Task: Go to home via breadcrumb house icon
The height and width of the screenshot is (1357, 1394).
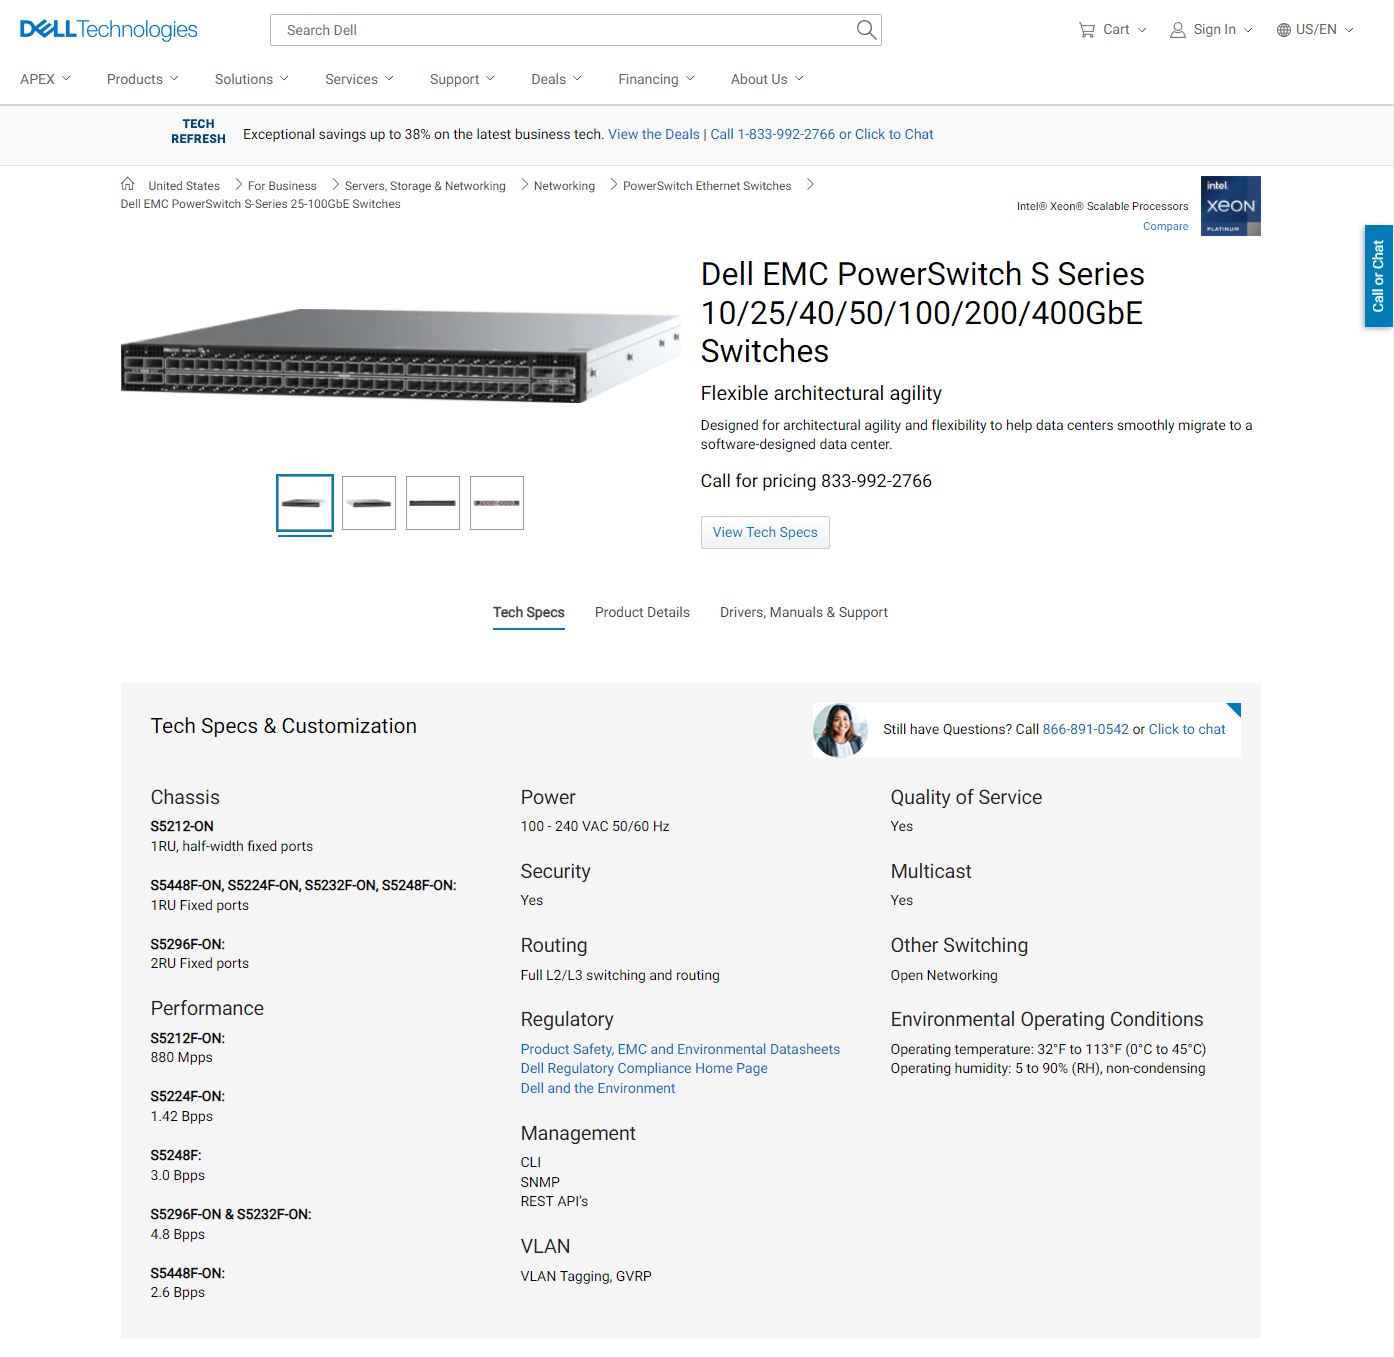Action: coord(128,184)
